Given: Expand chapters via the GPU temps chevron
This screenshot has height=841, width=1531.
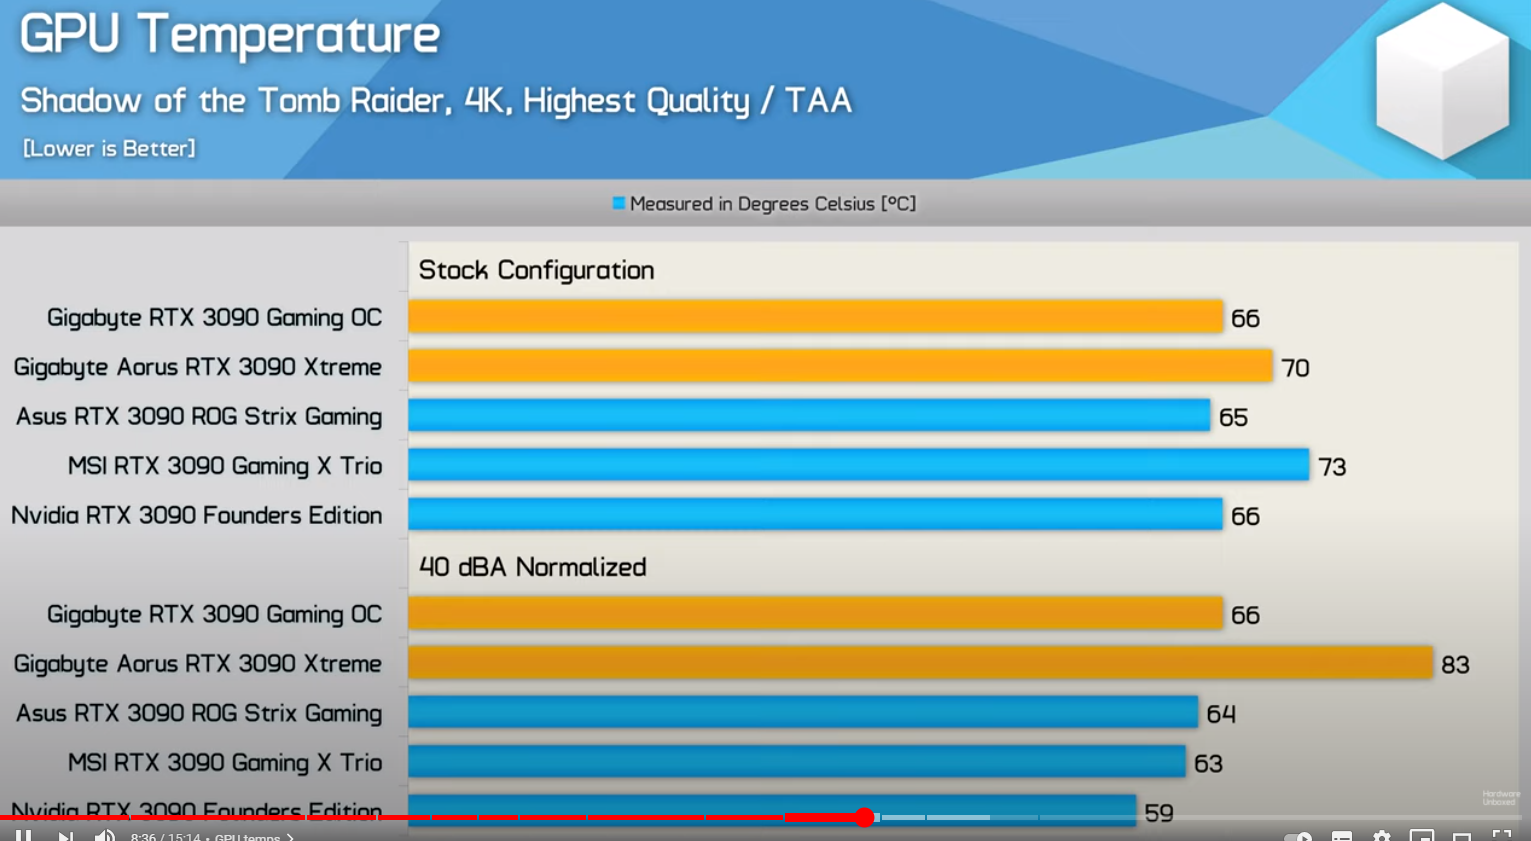Looking at the screenshot, I should pyautogui.click(x=290, y=837).
